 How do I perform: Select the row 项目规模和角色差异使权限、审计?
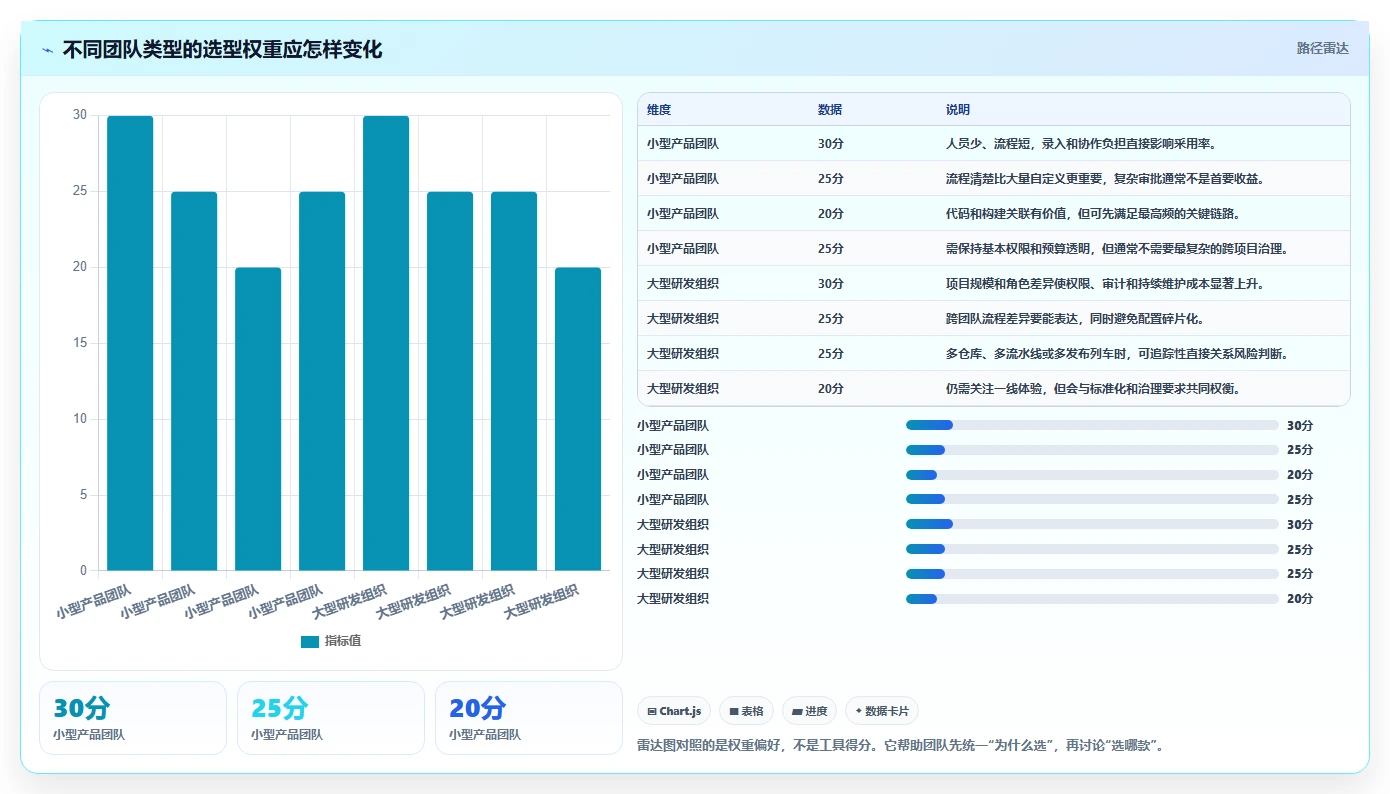993,284
